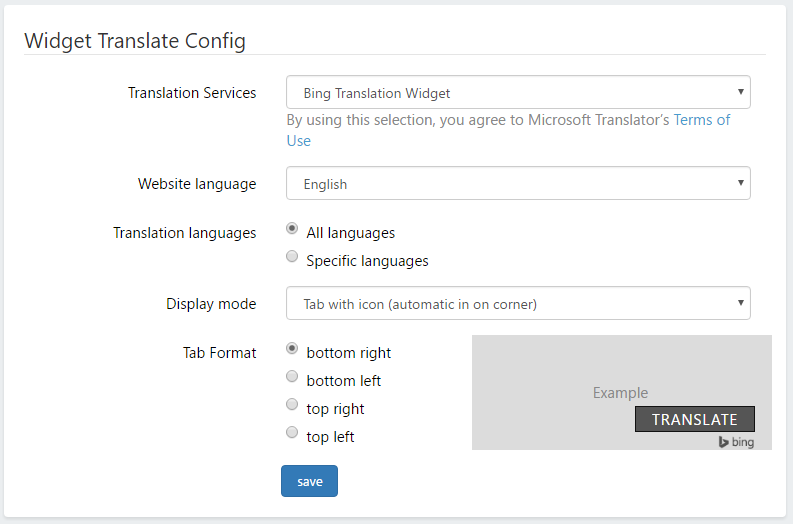
Task: Click the TRANSLATE example tab button
Action: click(694, 419)
